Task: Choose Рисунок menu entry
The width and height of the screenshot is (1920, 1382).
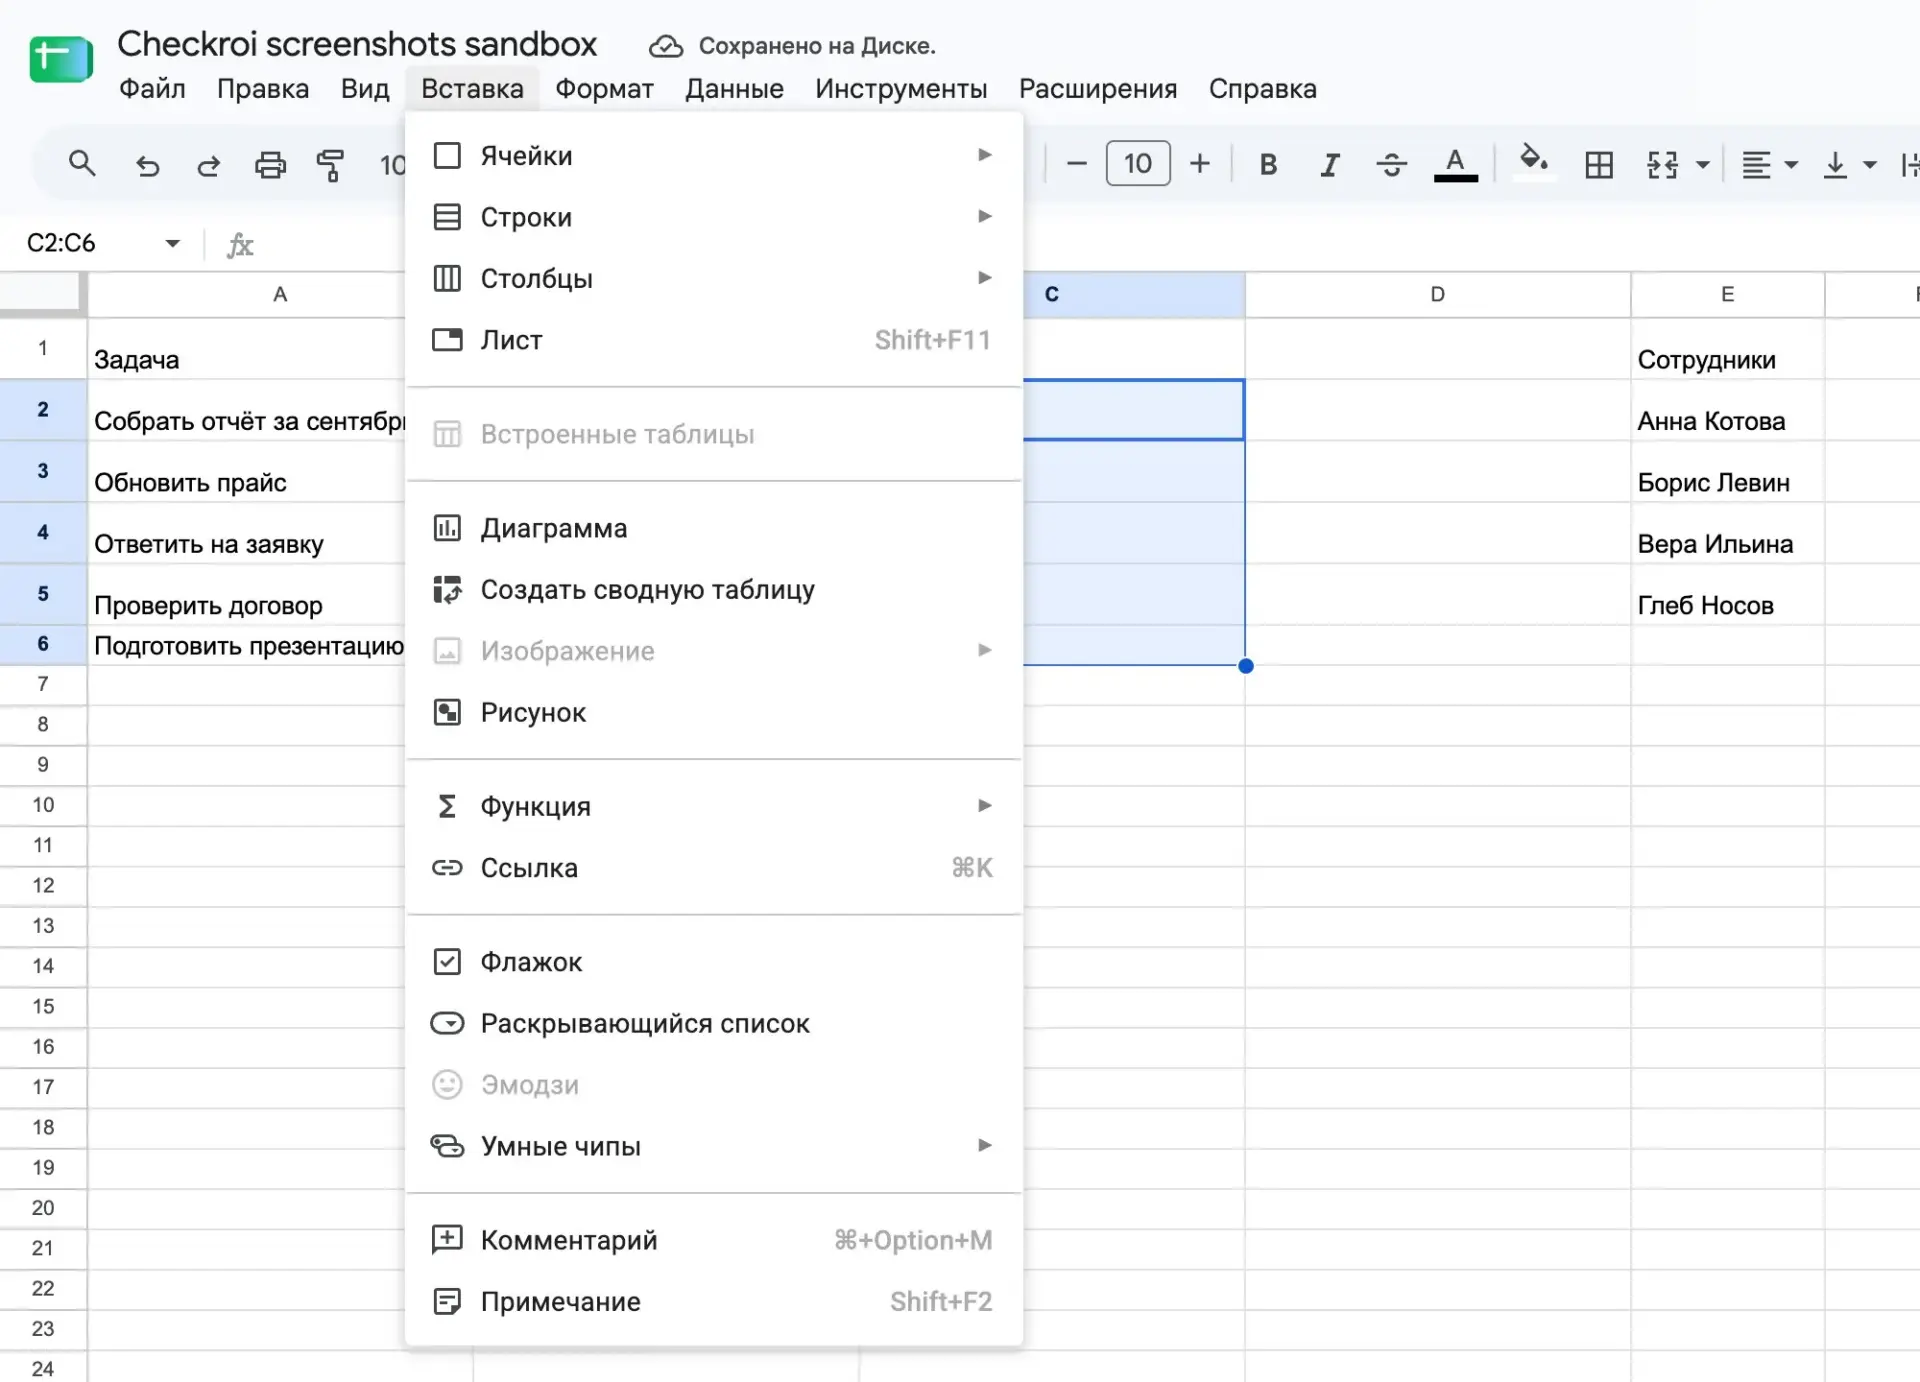Action: point(713,712)
